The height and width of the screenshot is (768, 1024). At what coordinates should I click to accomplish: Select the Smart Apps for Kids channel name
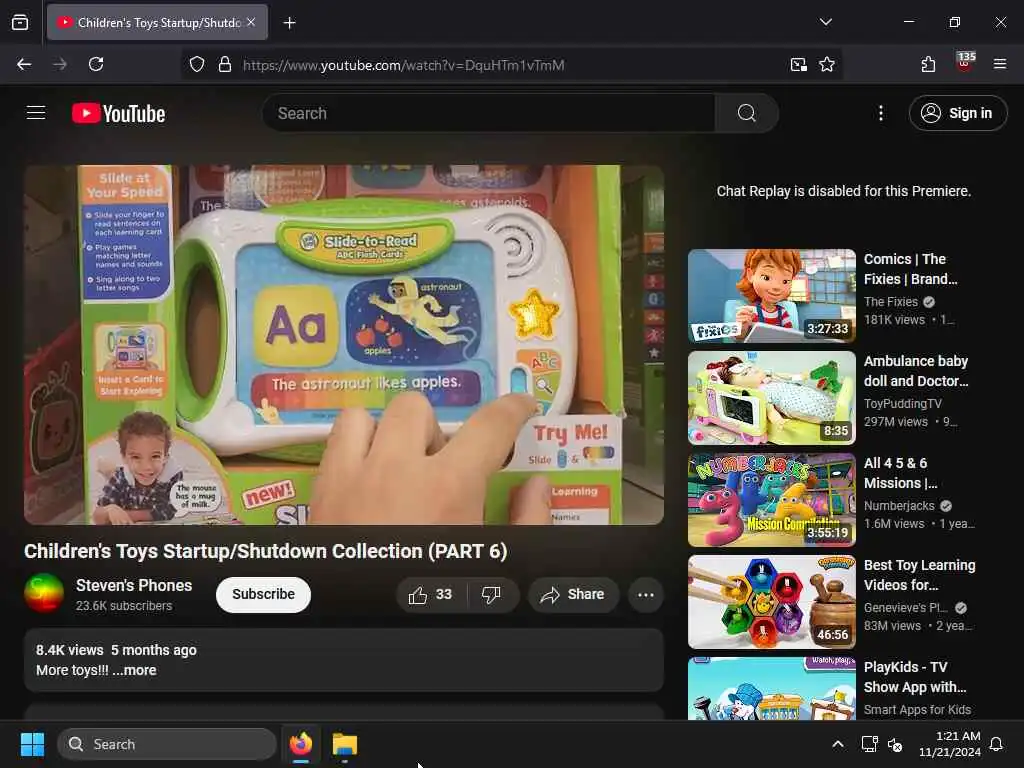[918, 709]
